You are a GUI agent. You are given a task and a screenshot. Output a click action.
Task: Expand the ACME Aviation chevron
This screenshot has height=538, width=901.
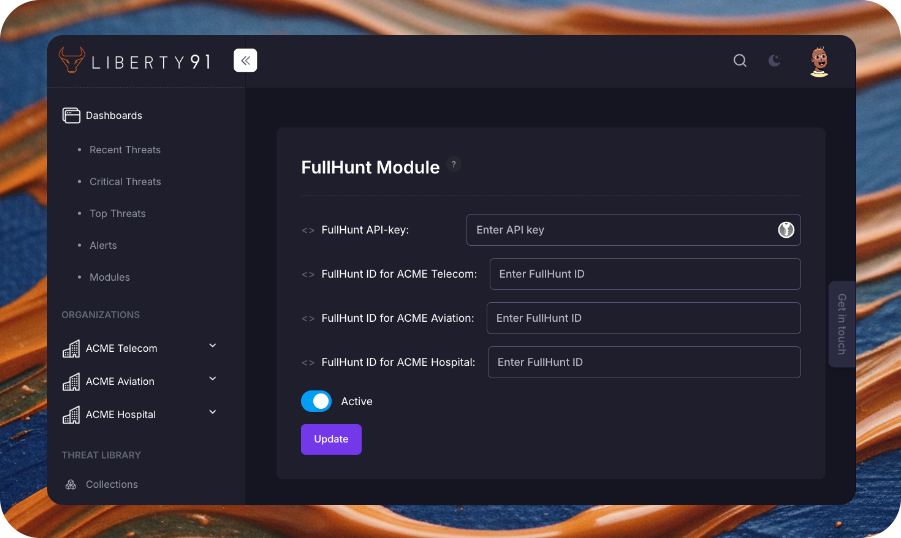tap(212, 379)
